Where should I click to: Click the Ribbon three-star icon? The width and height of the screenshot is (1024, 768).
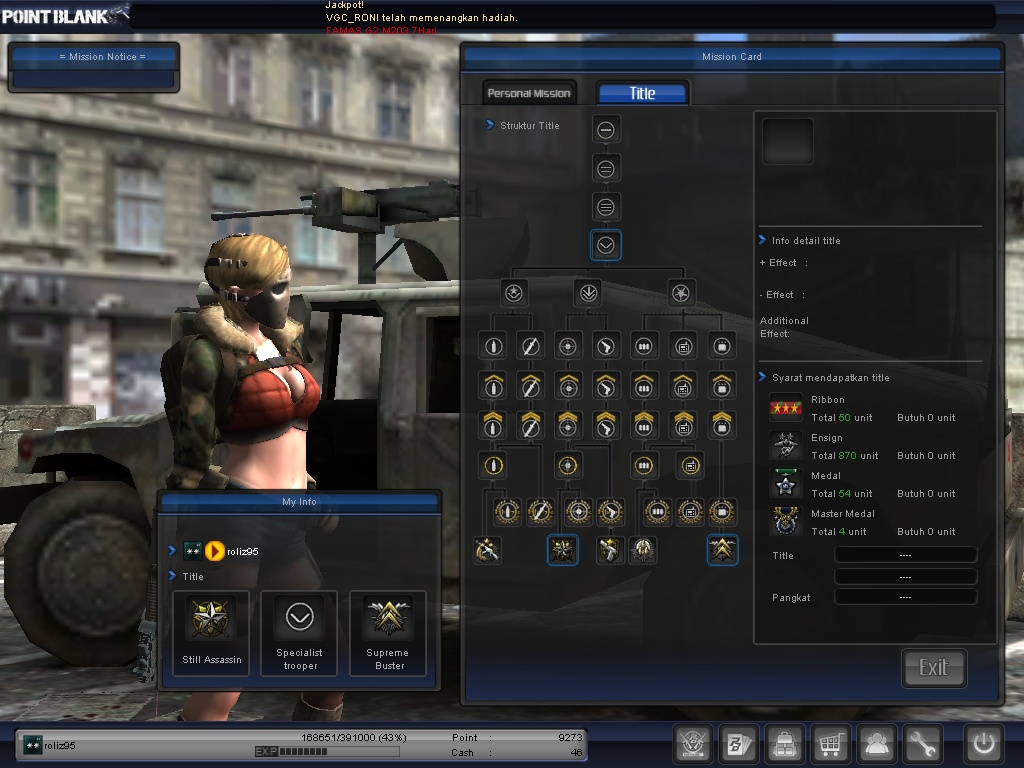[786, 408]
